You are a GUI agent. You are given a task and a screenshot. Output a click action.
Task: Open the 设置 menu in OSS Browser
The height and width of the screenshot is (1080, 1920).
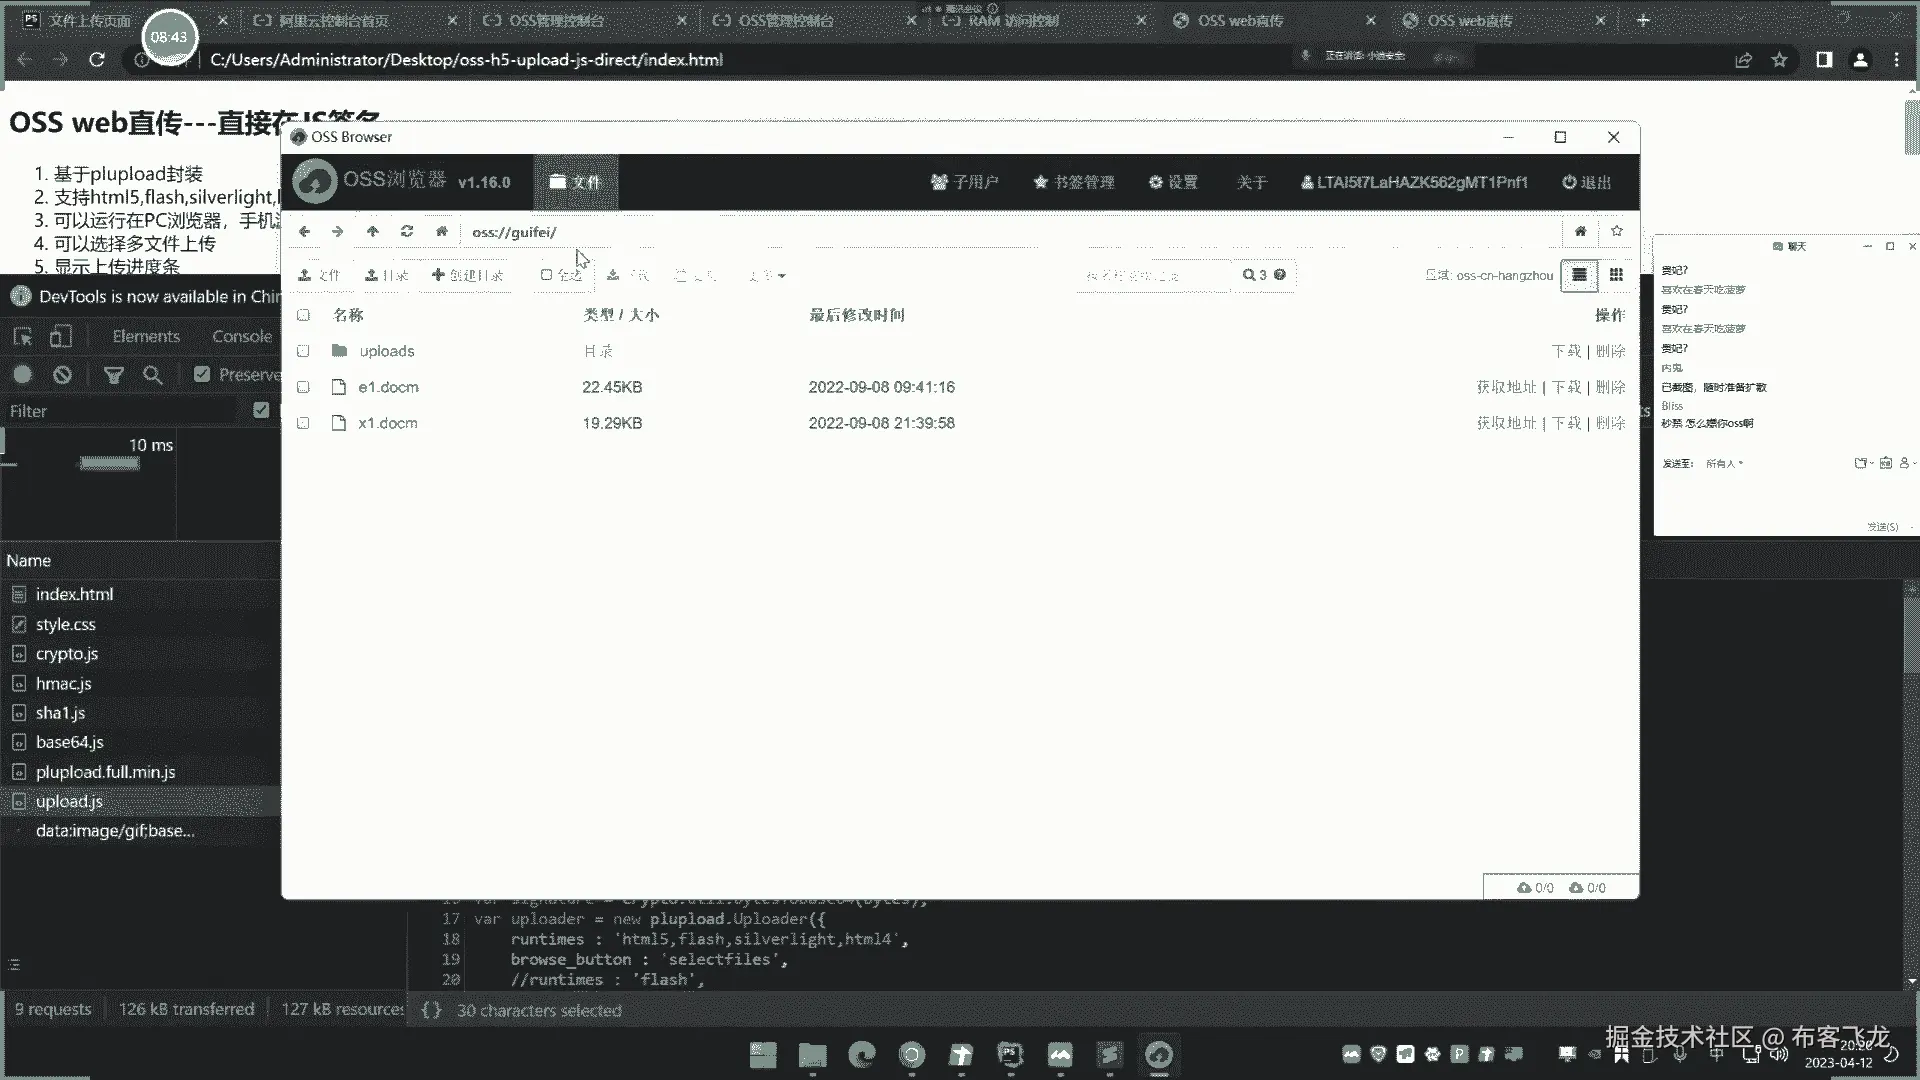1173,182
